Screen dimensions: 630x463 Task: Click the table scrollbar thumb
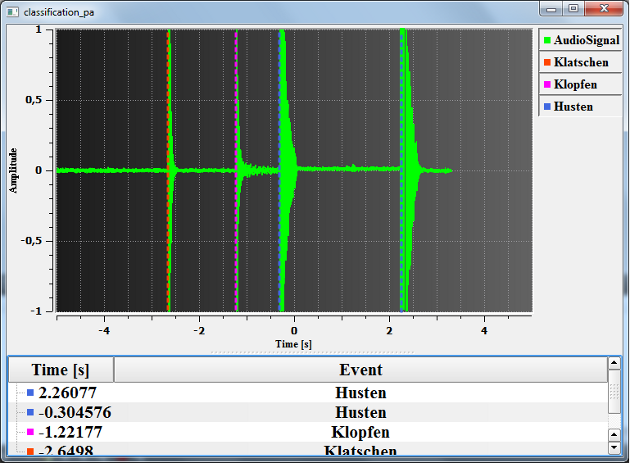click(614, 391)
